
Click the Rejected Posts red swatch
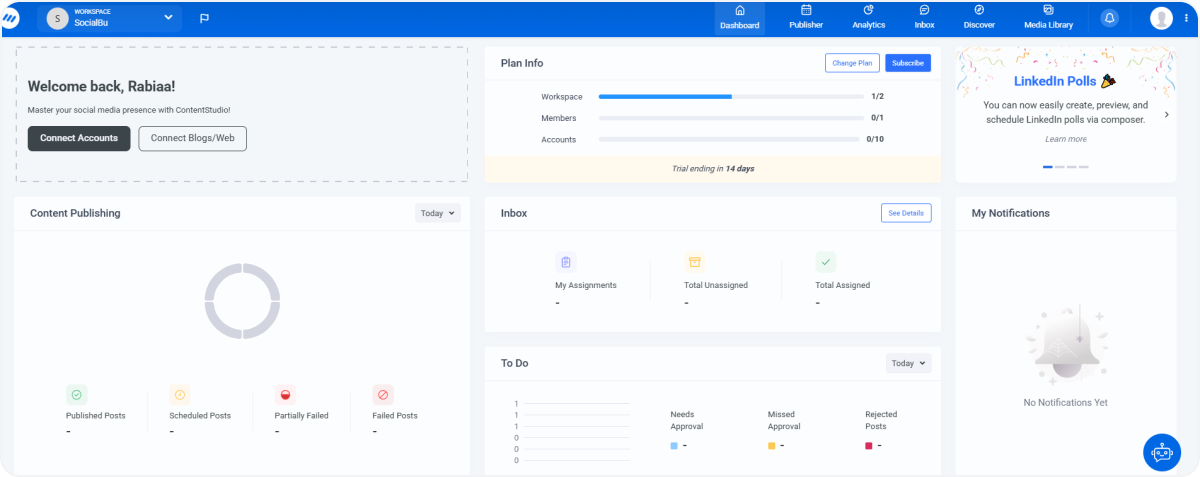click(869, 446)
